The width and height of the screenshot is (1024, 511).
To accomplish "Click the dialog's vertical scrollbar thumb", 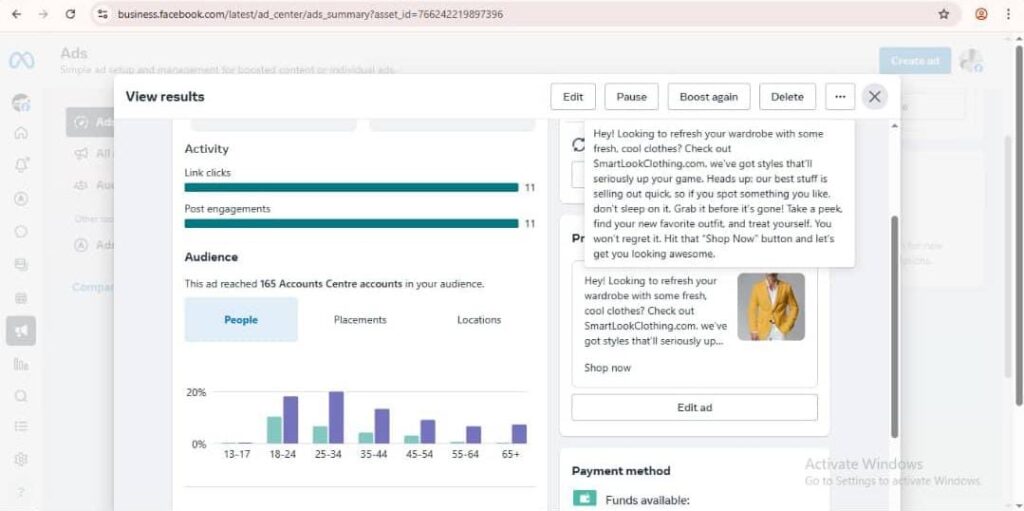I will (x=895, y=327).
